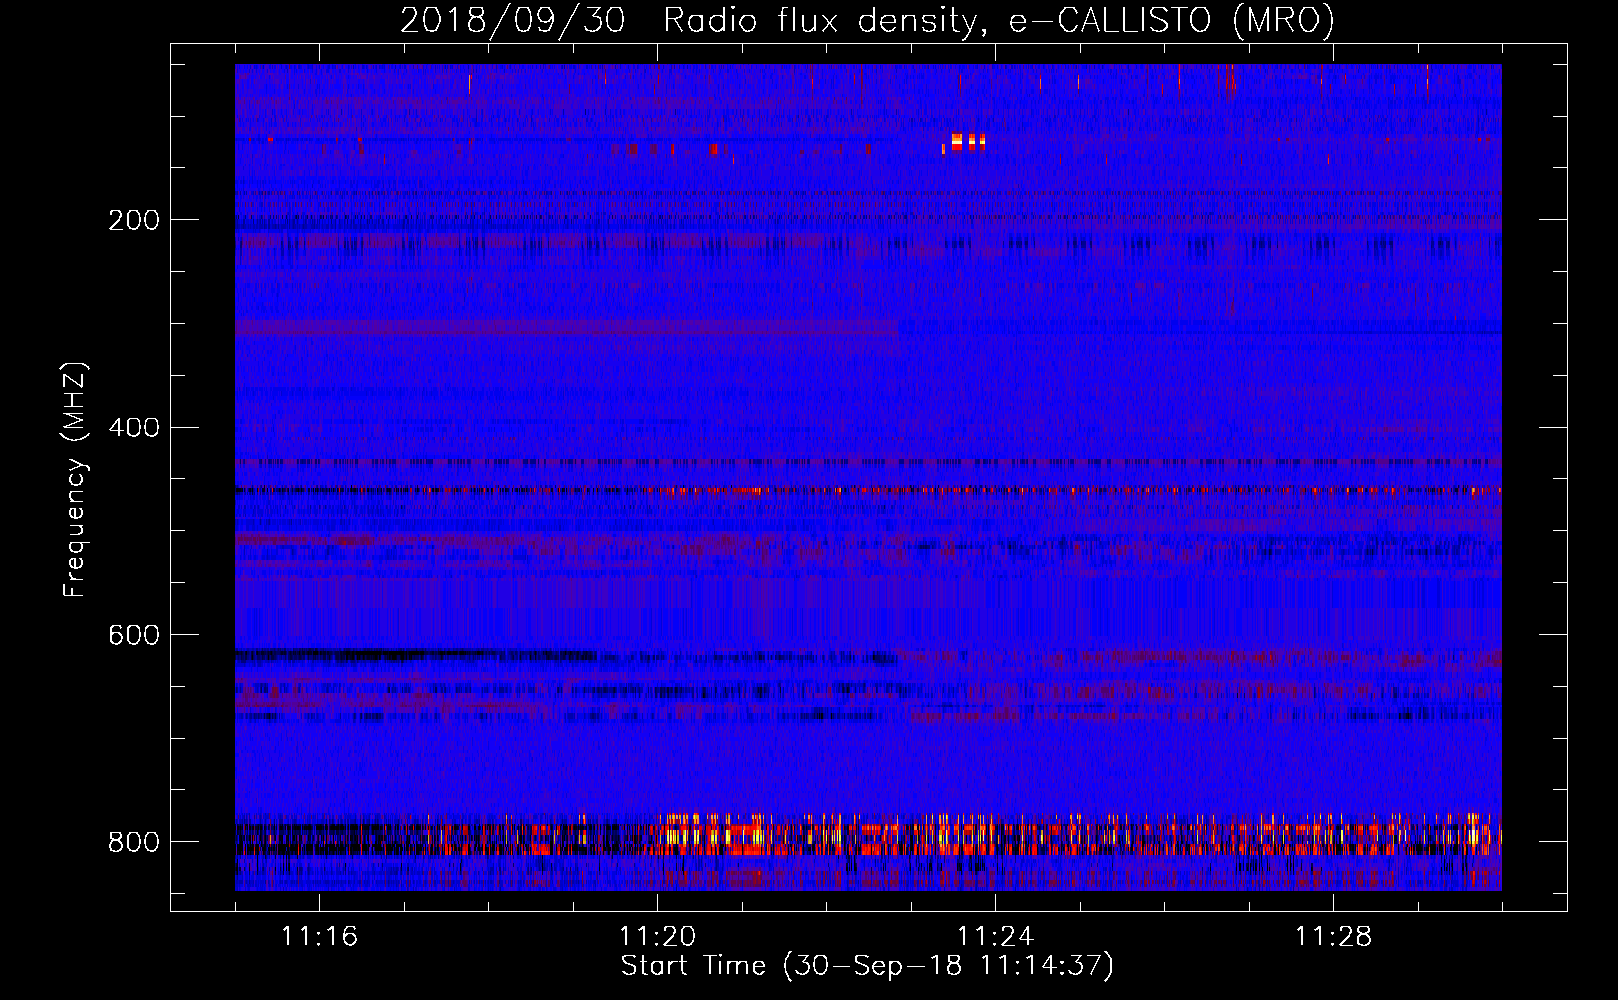Click the plot title 'Radio flux density, e-CALLISTO (MRO)'
1618x1000 pixels.
[x=999, y=21]
